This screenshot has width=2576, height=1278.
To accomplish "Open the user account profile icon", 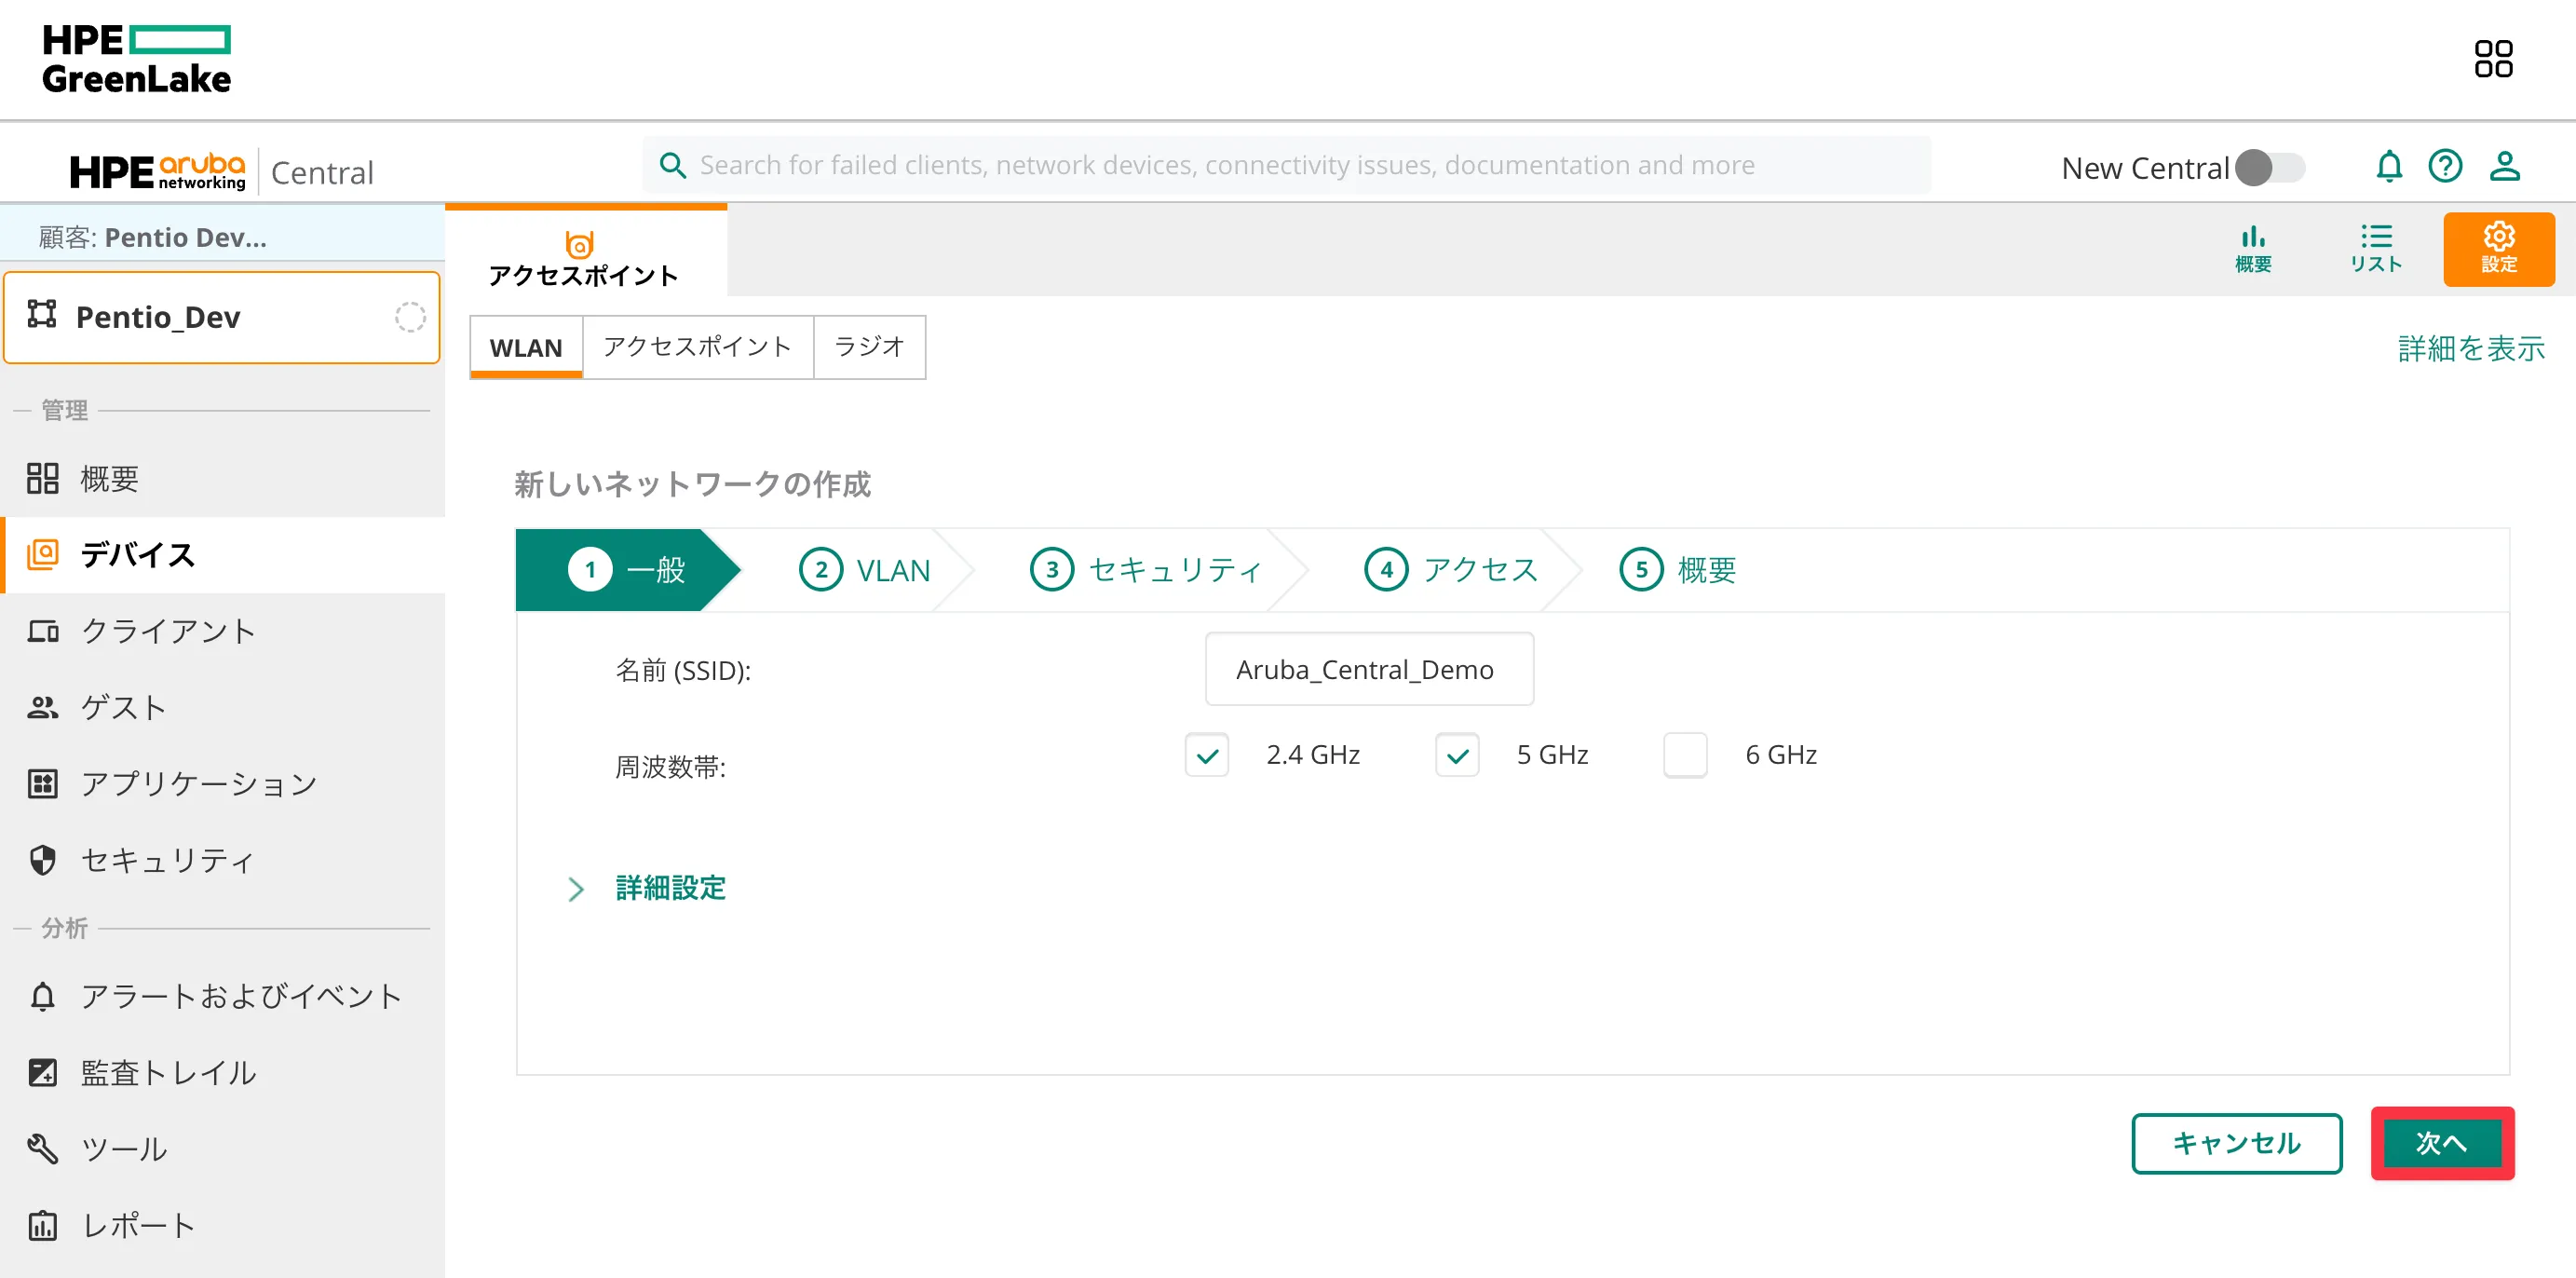I will (2503, 166).
